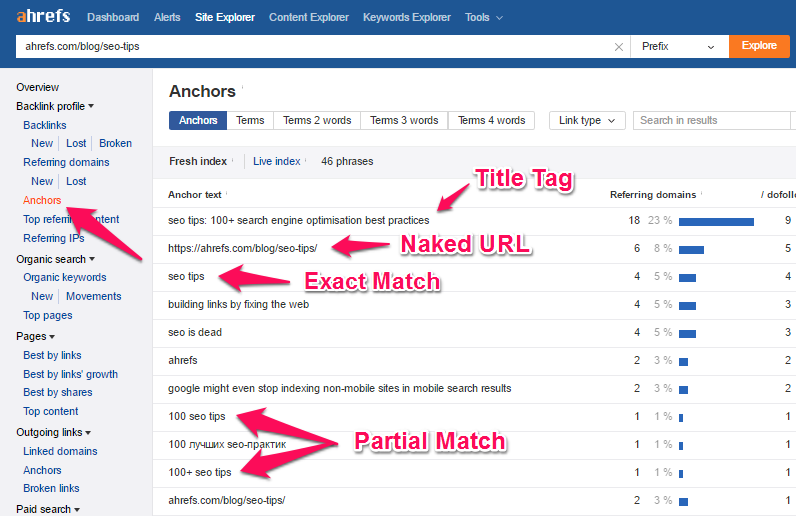Viewport: 796px width, 516px height.
Task: Open the Prefix mode dropdown
Action: pos(679,46)
